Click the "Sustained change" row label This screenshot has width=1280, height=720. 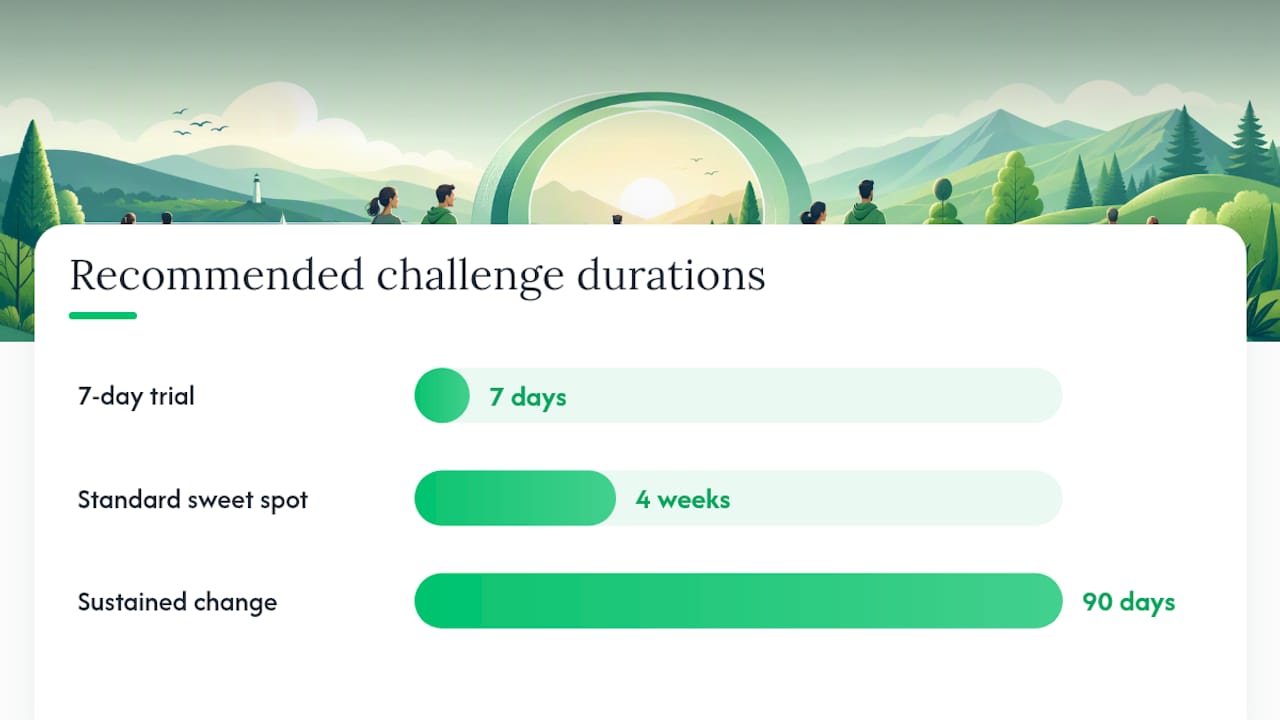(x=177, y=602)
